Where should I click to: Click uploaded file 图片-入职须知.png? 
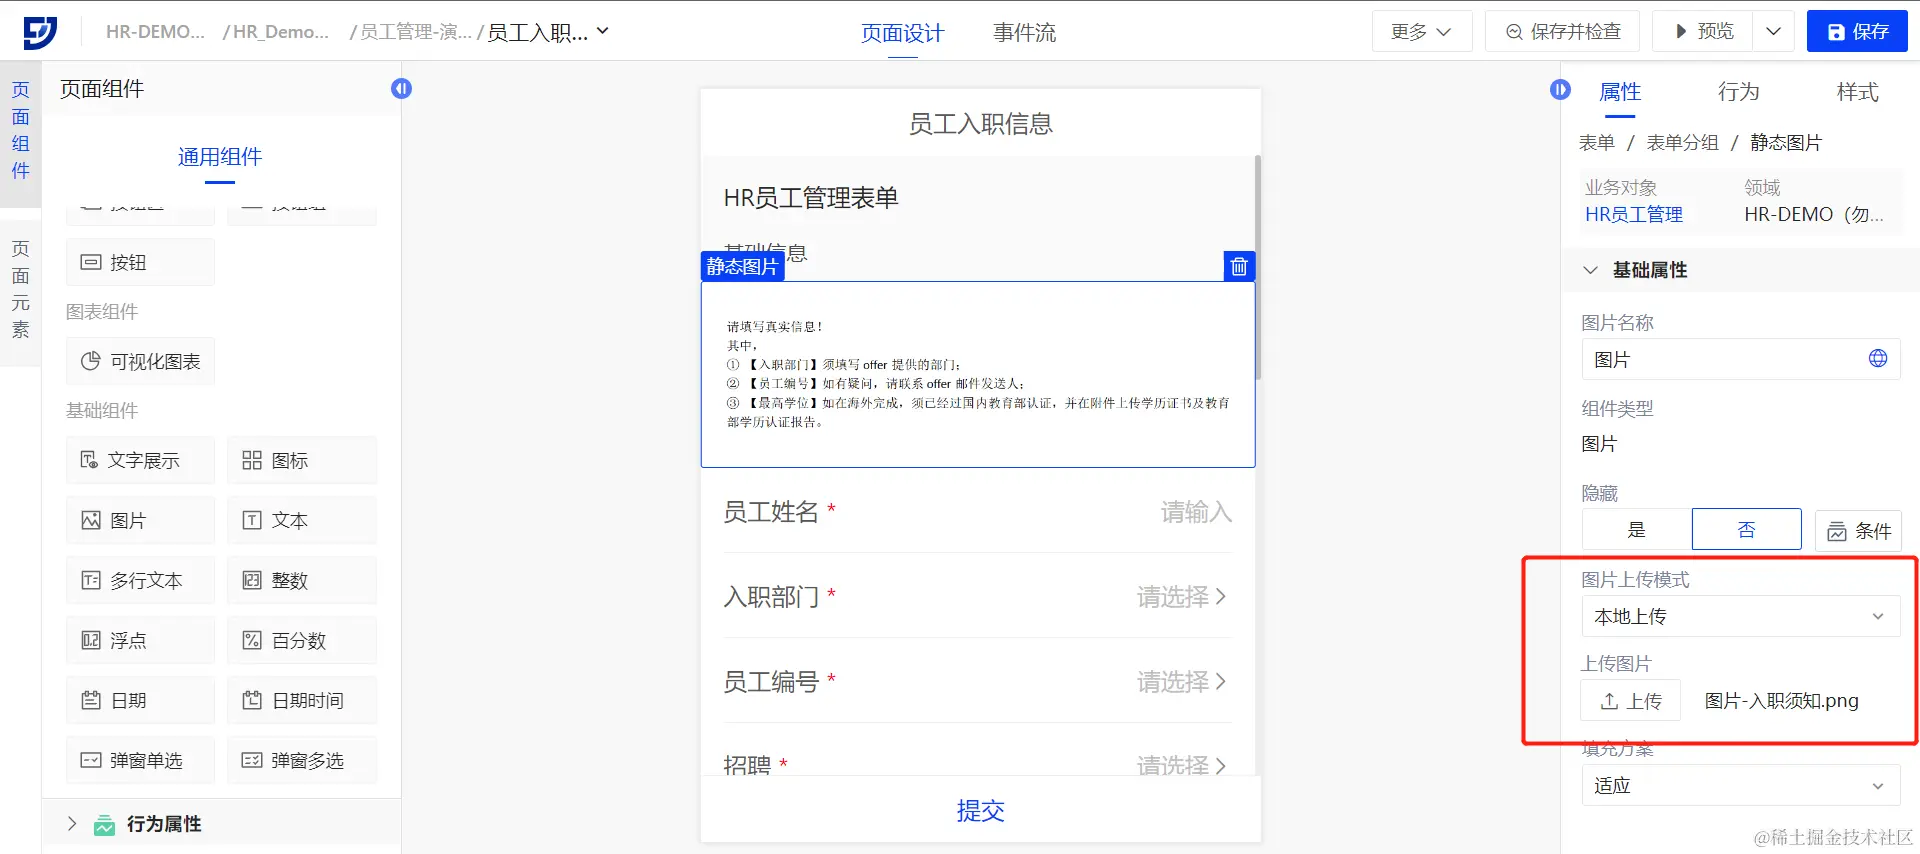1781,701
